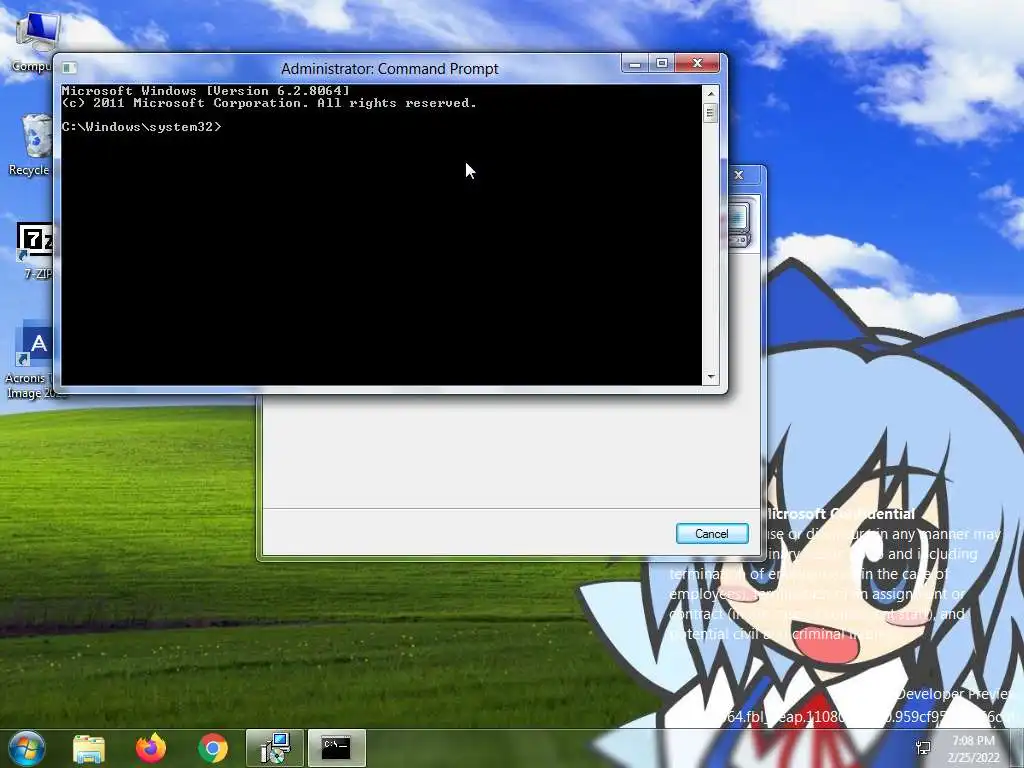Maximize the Command Prompt window

[x=662, y=64]
